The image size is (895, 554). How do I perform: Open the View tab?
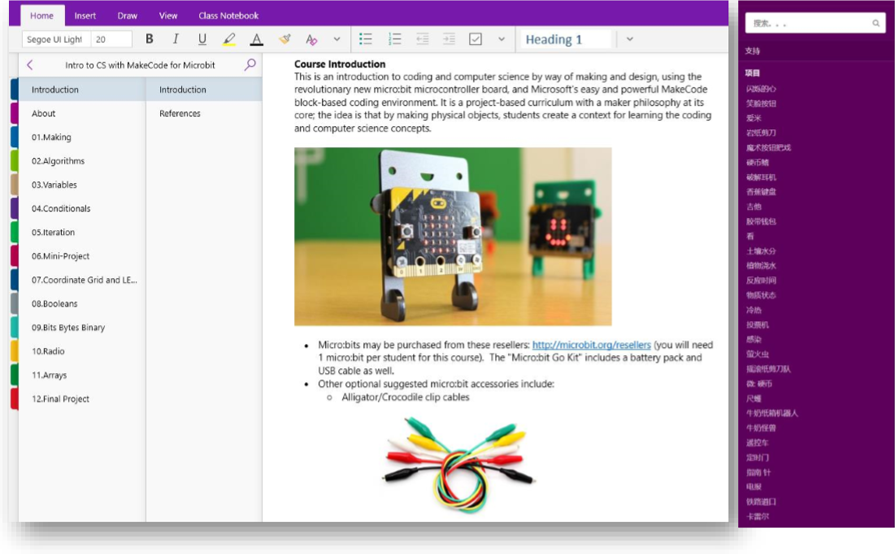pos(168,15)
